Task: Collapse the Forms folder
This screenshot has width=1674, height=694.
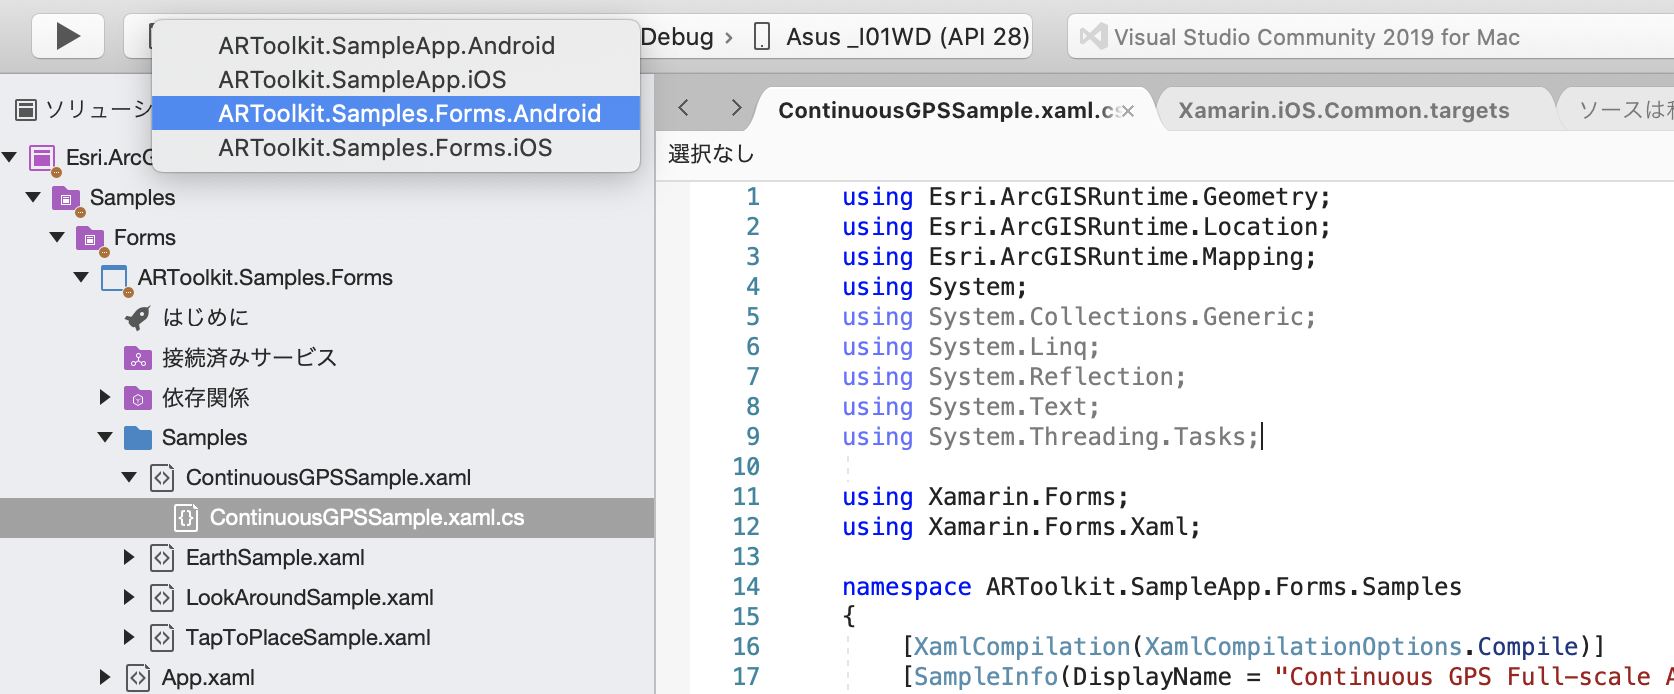Action: coord(58,237)
